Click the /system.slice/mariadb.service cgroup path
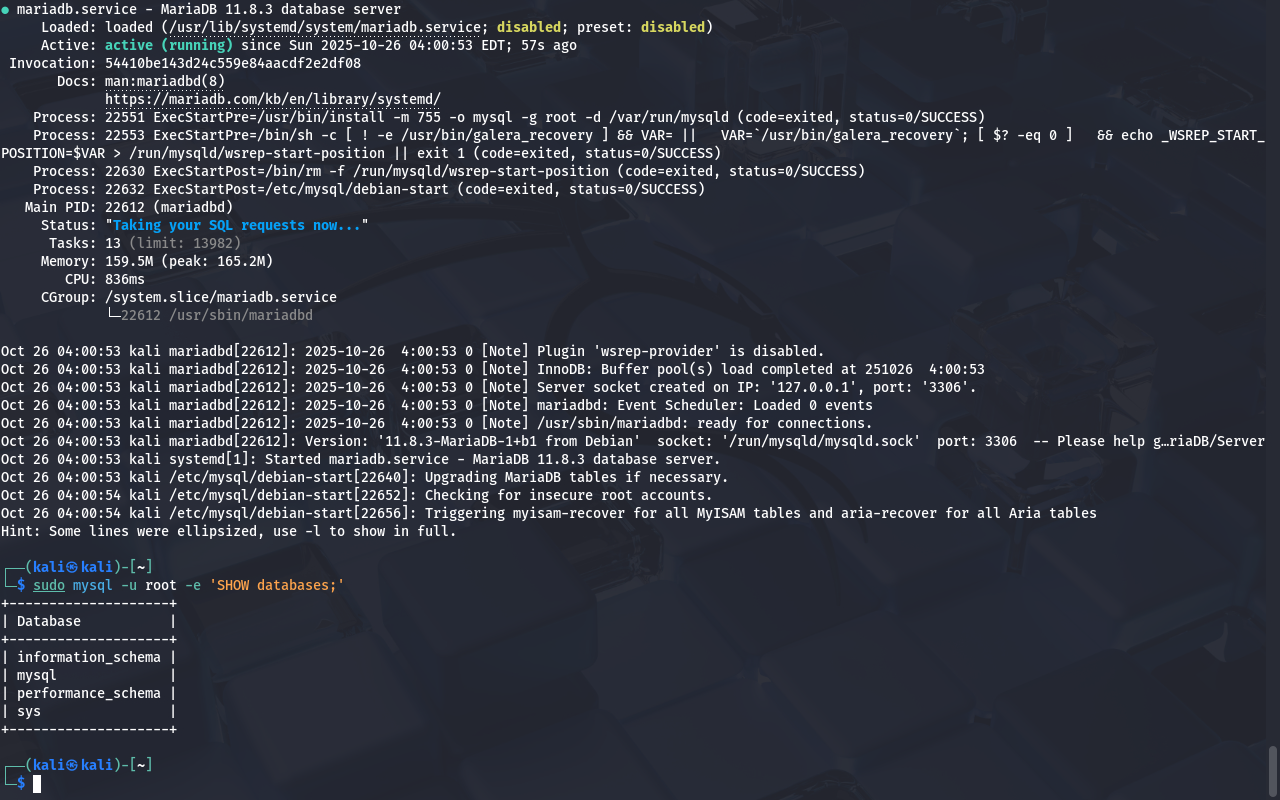Viewport: 1280px width, 800px height. [x=220, y=297]
